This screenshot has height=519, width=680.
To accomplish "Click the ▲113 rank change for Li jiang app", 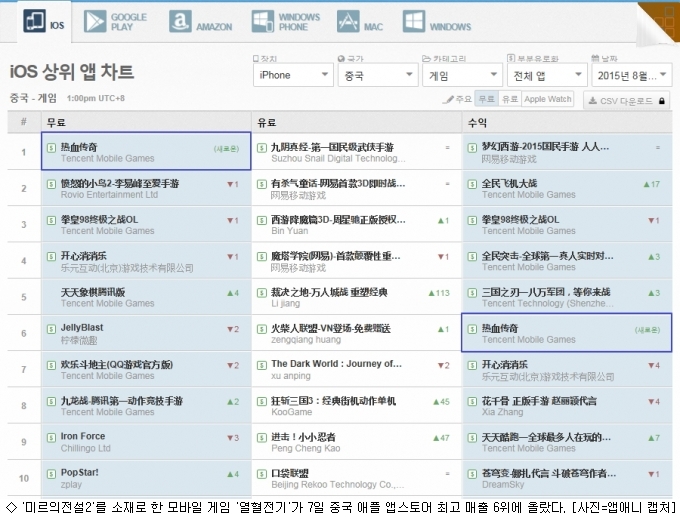I will 439,293.
